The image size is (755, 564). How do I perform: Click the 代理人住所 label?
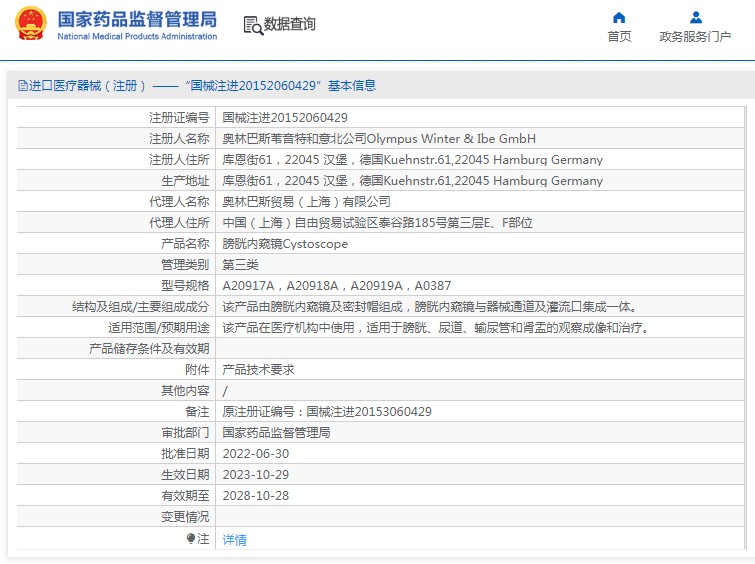(179, 223)
